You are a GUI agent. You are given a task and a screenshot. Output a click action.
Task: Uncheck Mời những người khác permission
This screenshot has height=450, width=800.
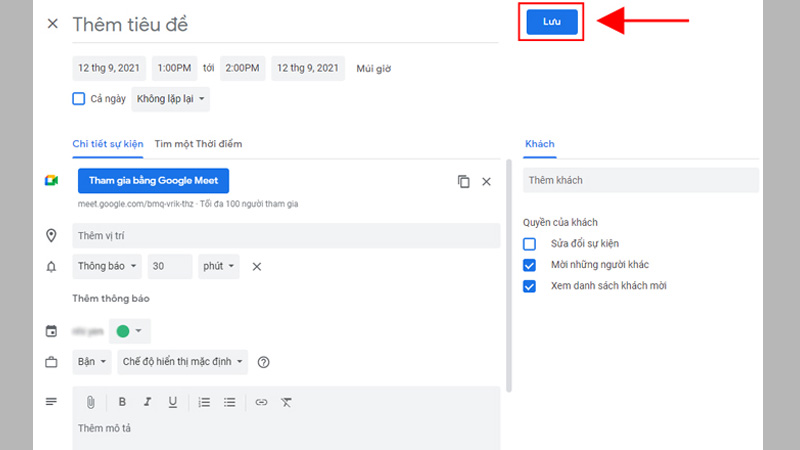point(530,265)
